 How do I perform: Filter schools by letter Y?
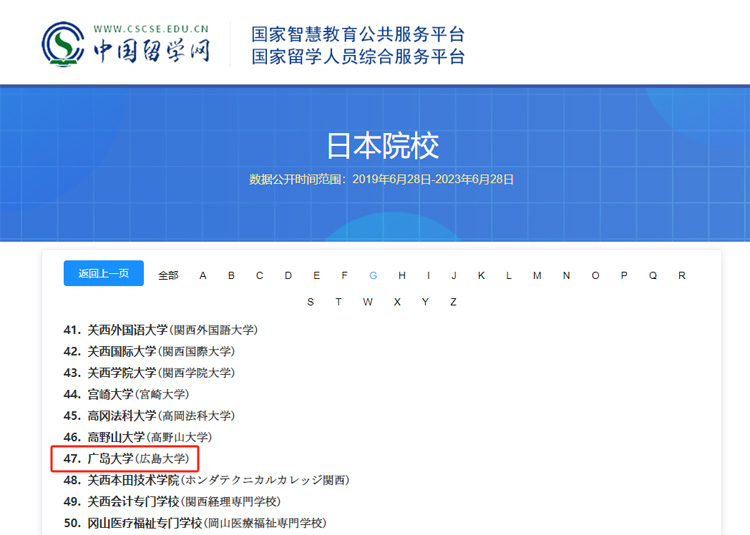425,302
